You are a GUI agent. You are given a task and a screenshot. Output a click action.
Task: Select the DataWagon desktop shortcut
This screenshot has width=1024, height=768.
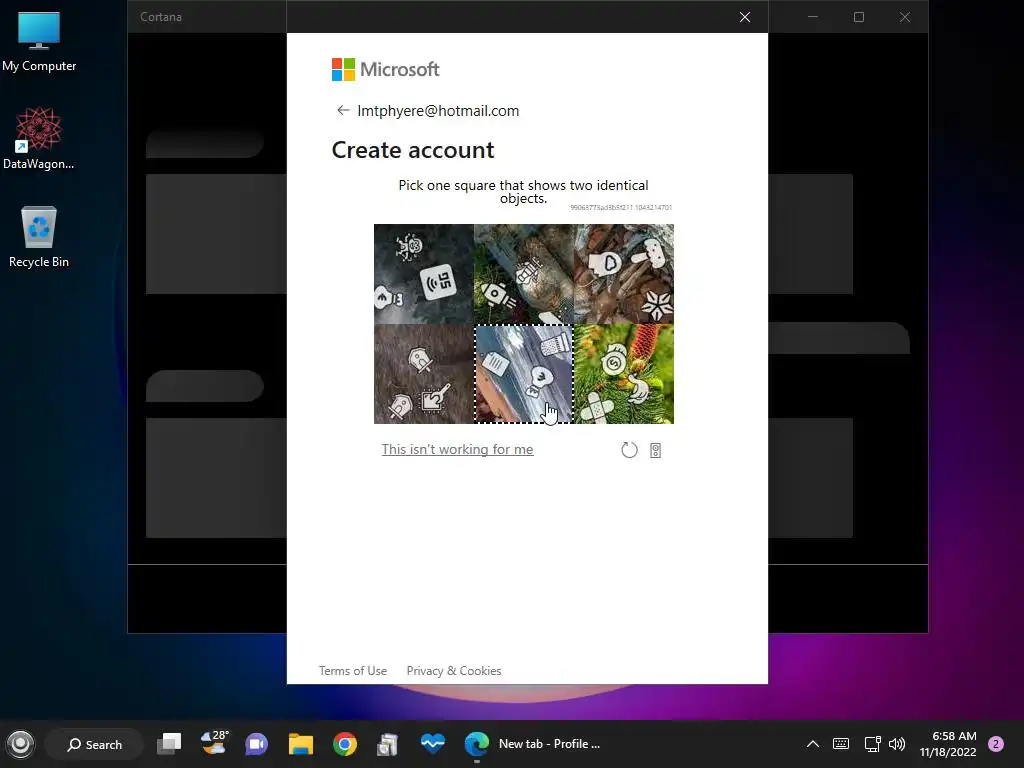pos(39,138)
